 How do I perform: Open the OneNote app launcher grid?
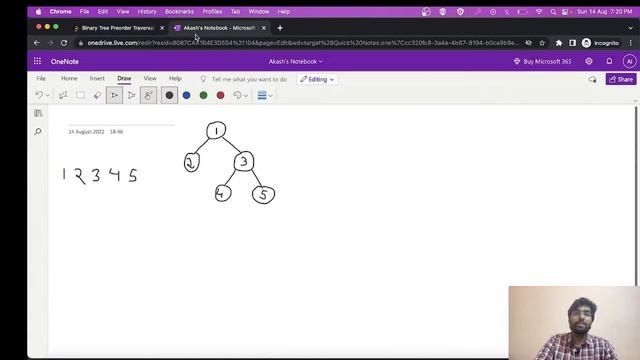click(x=37, y=61)
